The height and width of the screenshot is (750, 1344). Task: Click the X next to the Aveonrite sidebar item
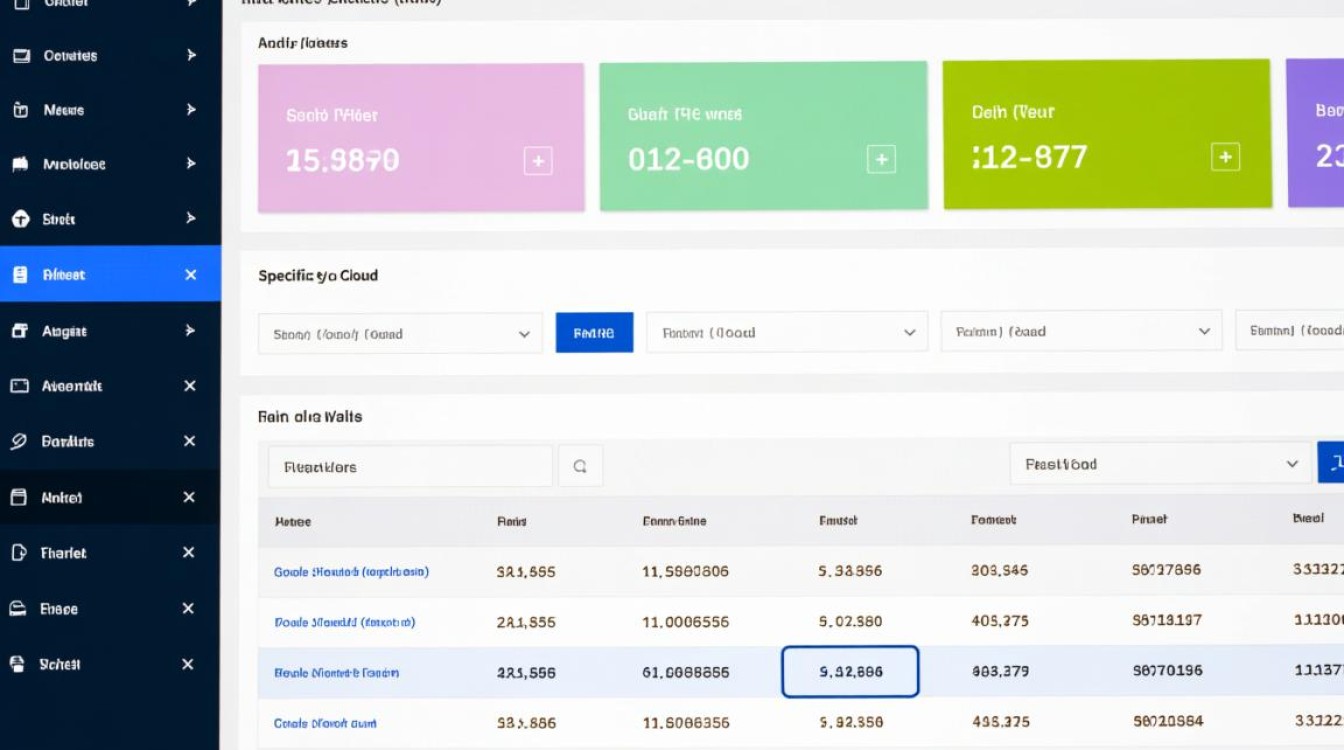(190, 386)
